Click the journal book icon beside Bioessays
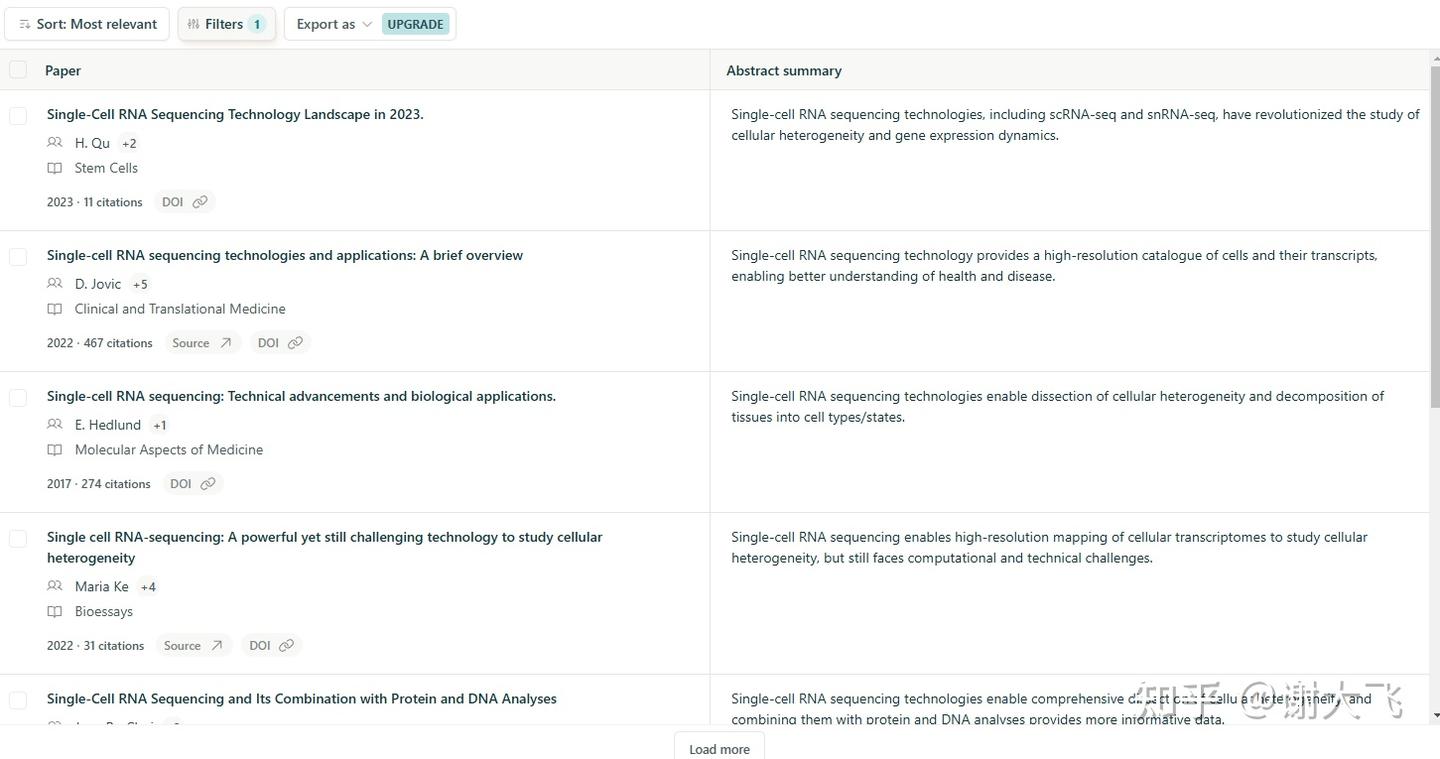The width and height of the screenshot is (1440, 759). (55, 612)
